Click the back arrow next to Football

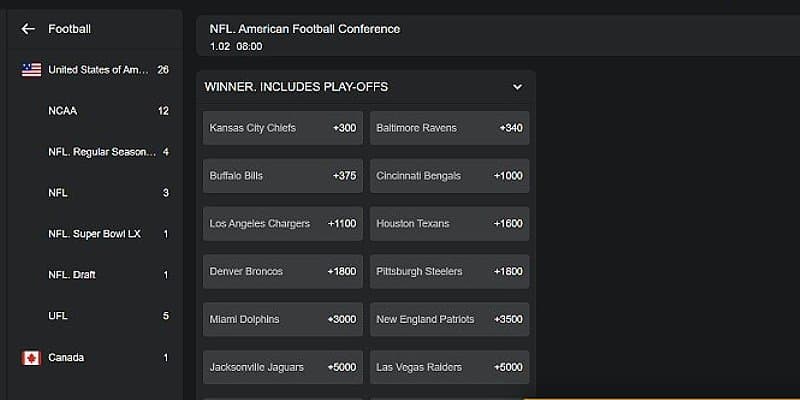[x=27, y=29]
